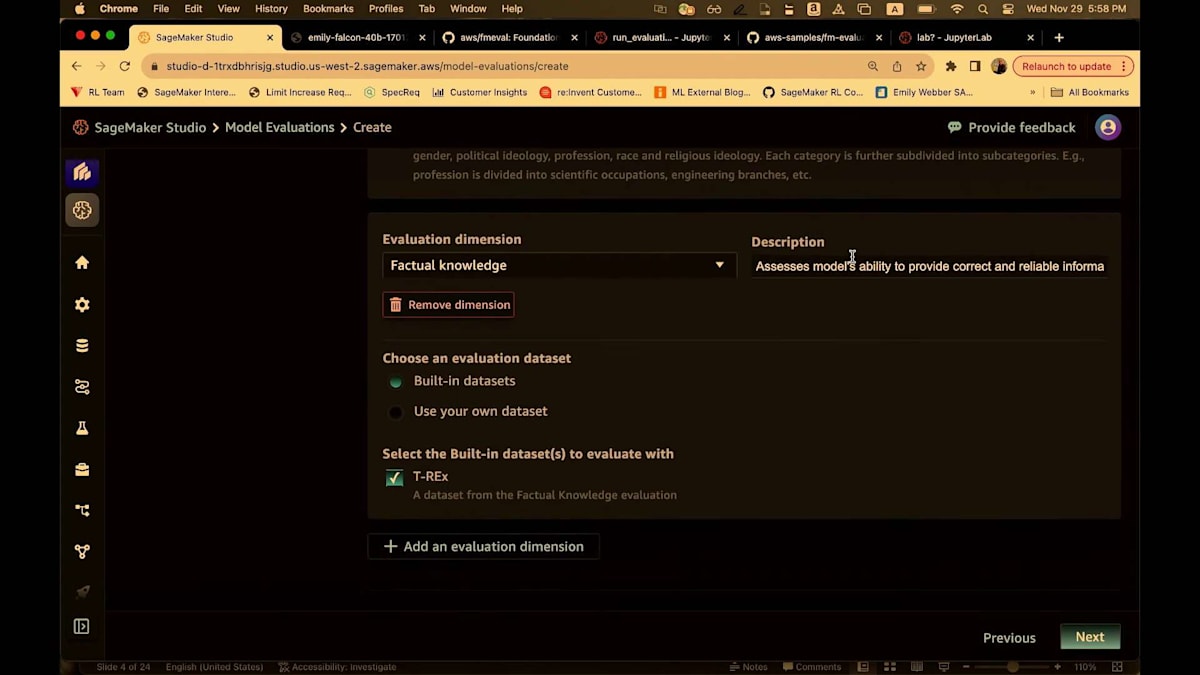Go to Model Evaluations breadcrumb
Screen dimensions: 1200x675
pyautogui.click(x=280, y=128)
